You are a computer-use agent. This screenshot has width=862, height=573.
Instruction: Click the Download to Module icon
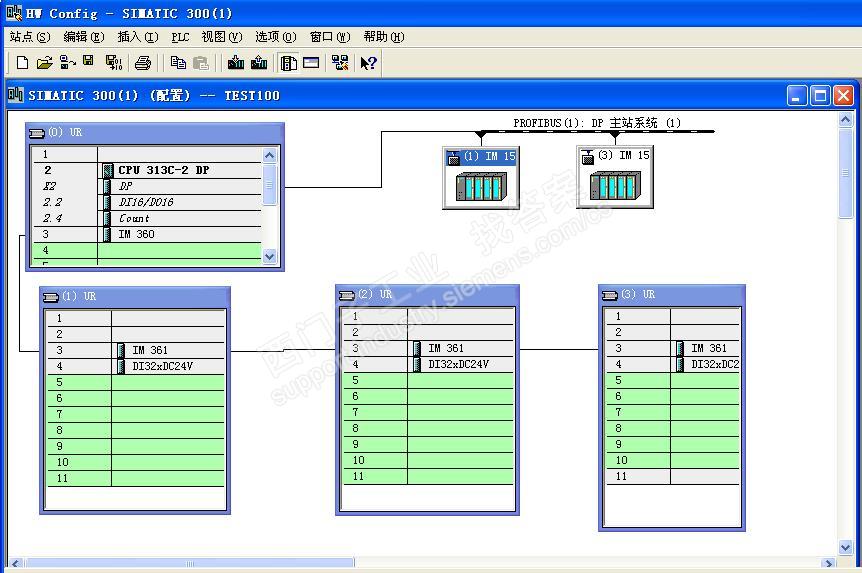click(236, 63)
